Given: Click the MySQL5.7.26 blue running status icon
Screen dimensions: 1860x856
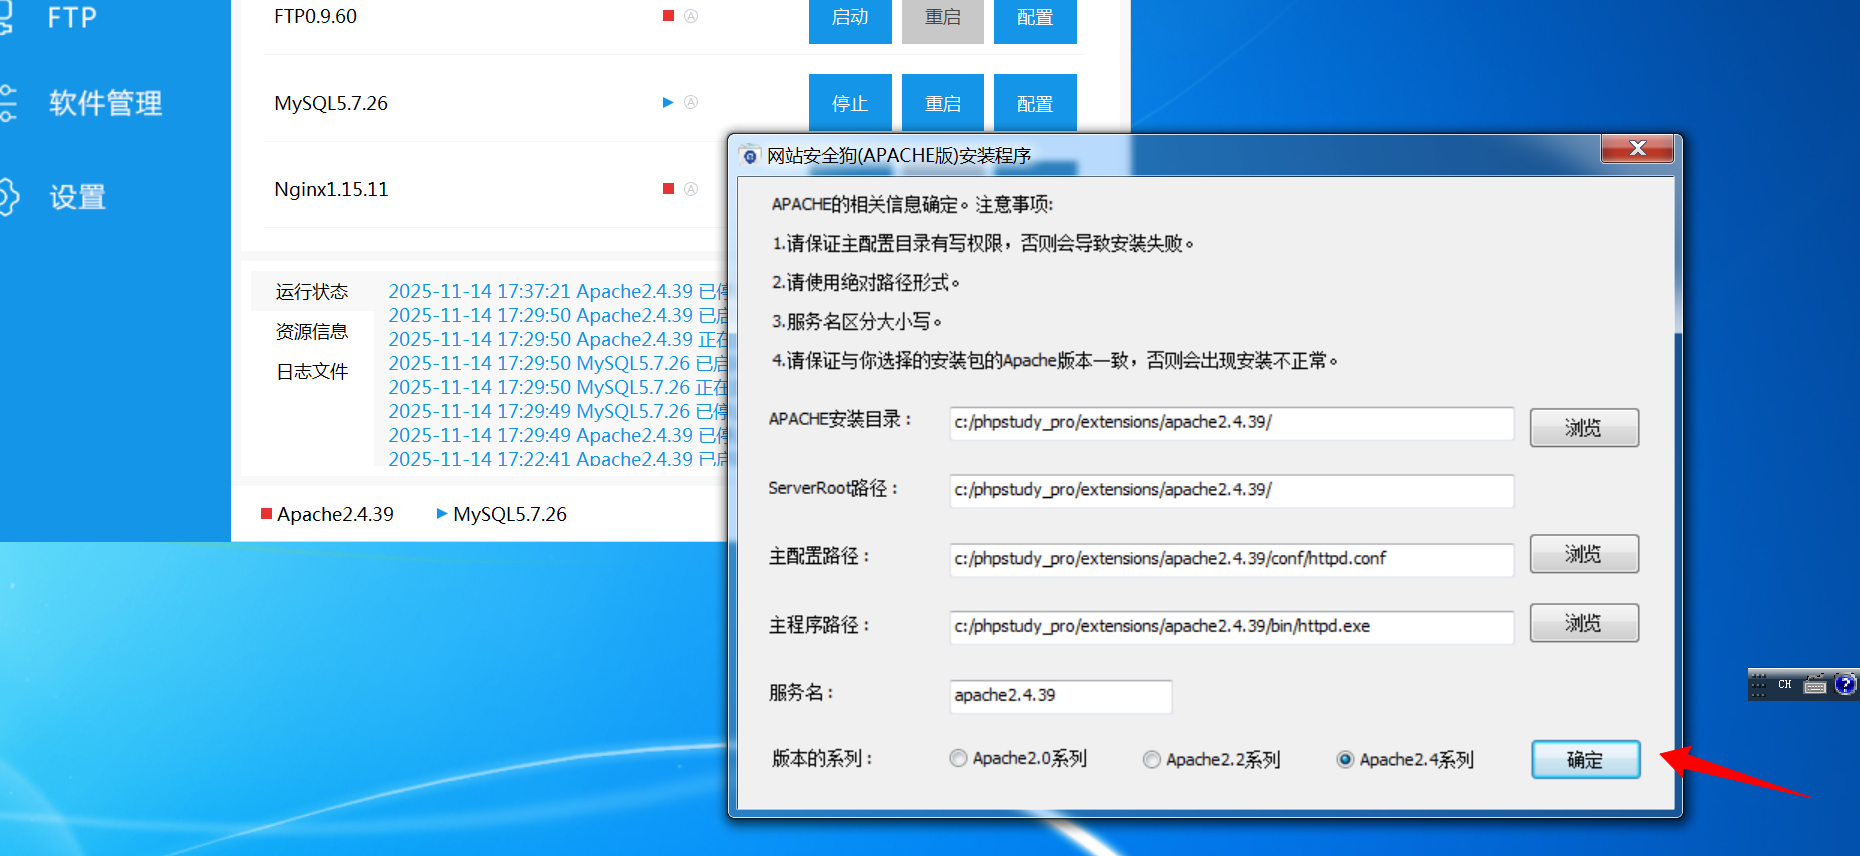Looking at the screenshot, I should [x=668, y=102].
